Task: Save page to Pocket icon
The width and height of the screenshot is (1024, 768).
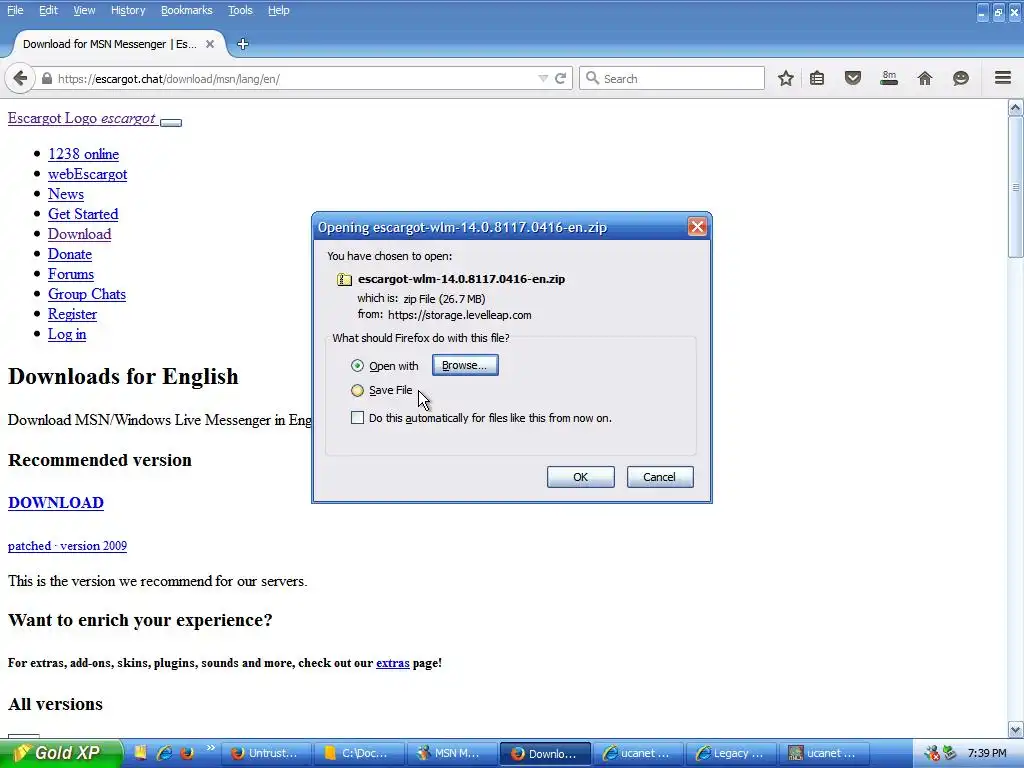Action: coord(852,78)
